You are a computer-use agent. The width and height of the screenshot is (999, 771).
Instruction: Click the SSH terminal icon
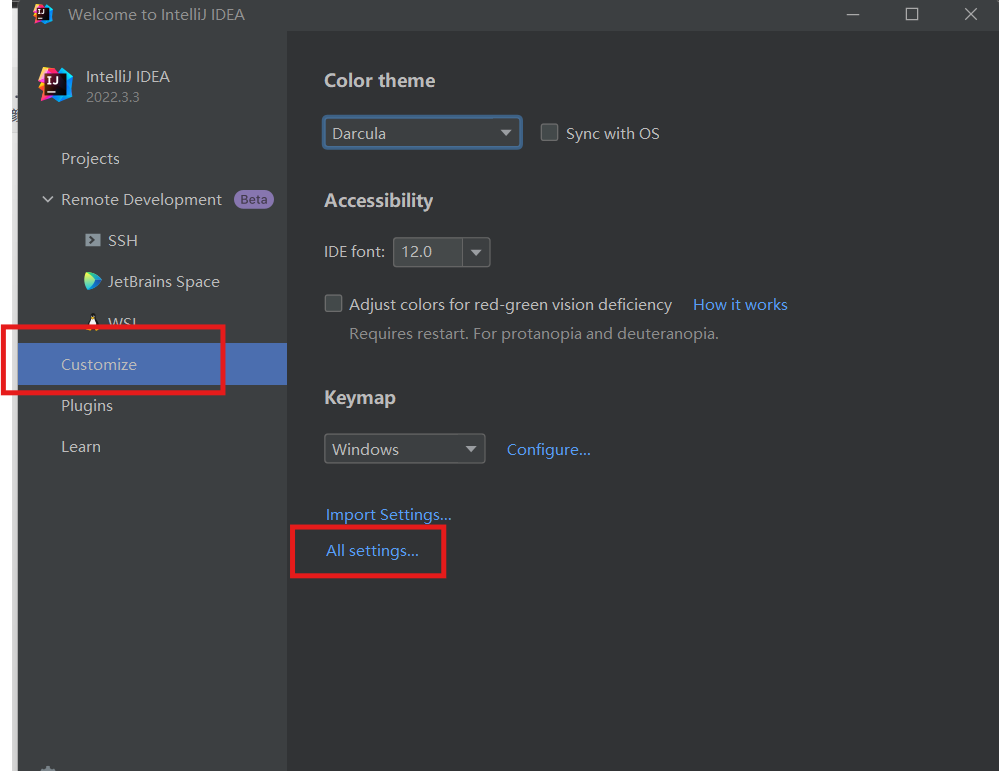coord(93,240)
